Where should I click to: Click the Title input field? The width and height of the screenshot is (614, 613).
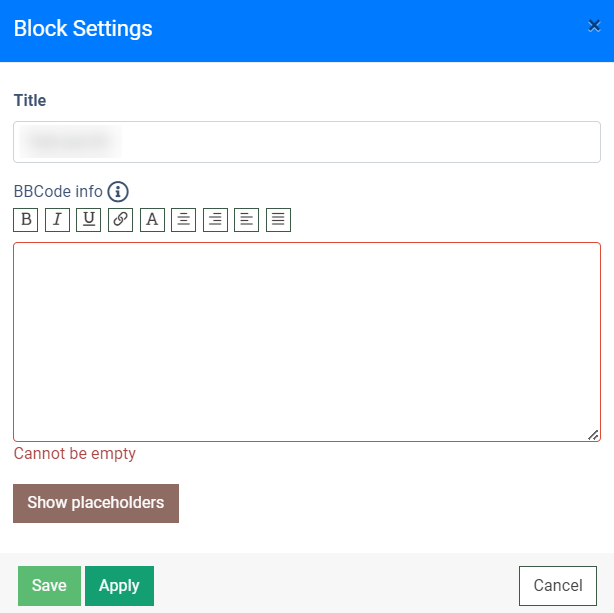point(306,142)
